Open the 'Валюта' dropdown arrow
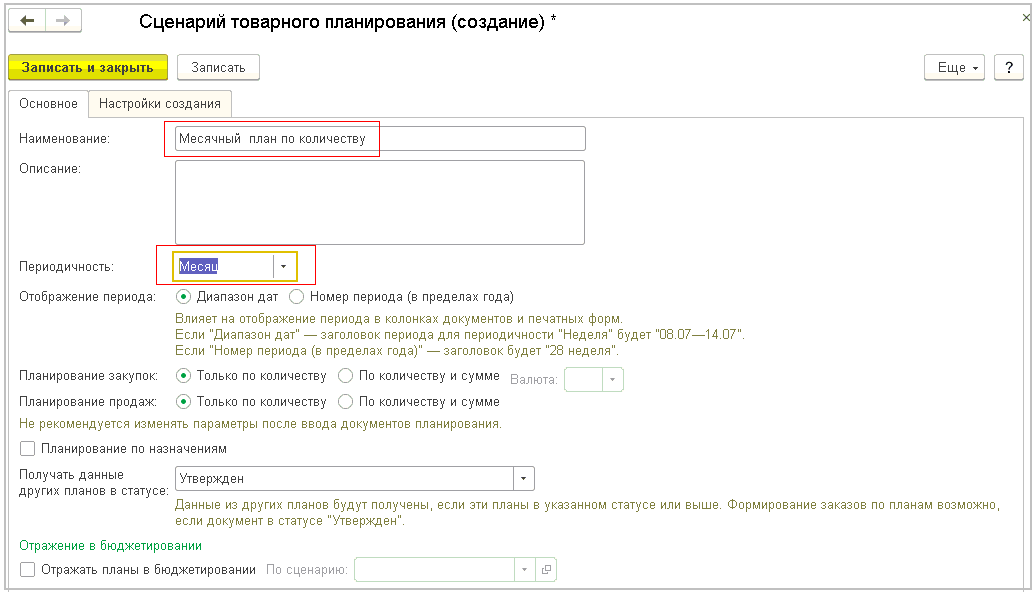This screenshot has width=1036, height=592. pyautogui.click(x=612, y=380)
